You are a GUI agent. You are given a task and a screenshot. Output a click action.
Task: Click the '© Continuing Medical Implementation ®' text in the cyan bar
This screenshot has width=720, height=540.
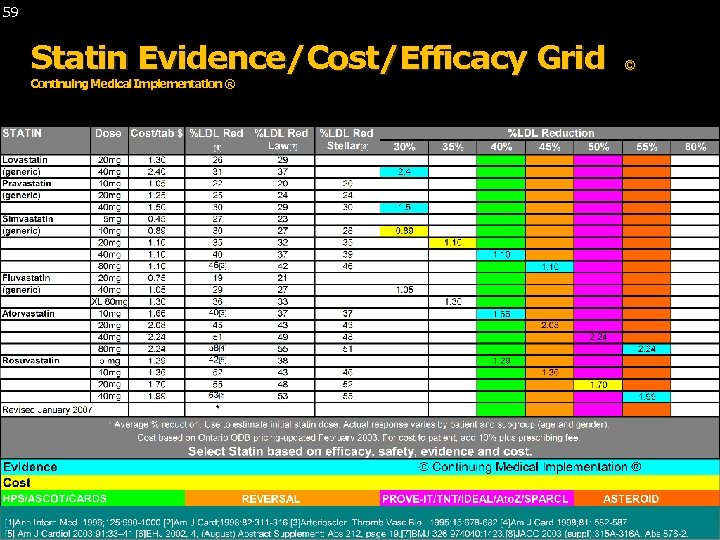(x=530, y=467)
